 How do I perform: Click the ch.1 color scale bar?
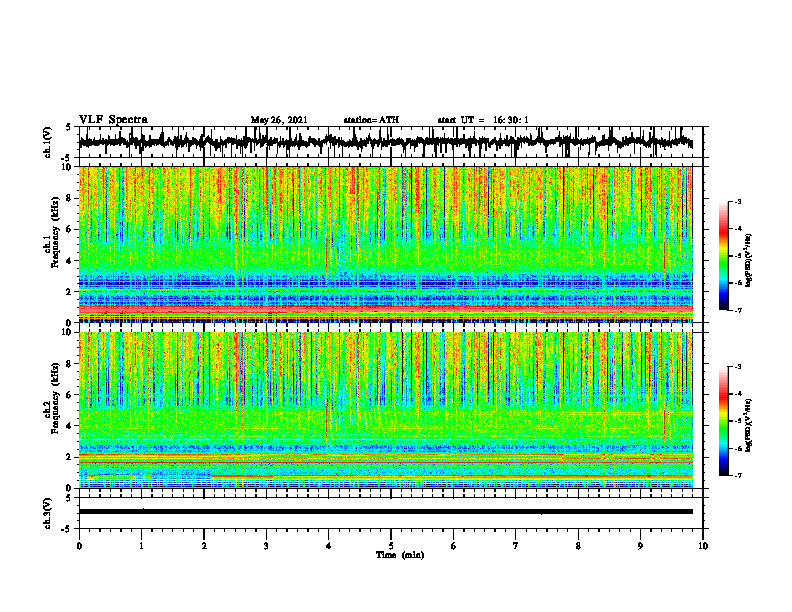pos(723,256)
